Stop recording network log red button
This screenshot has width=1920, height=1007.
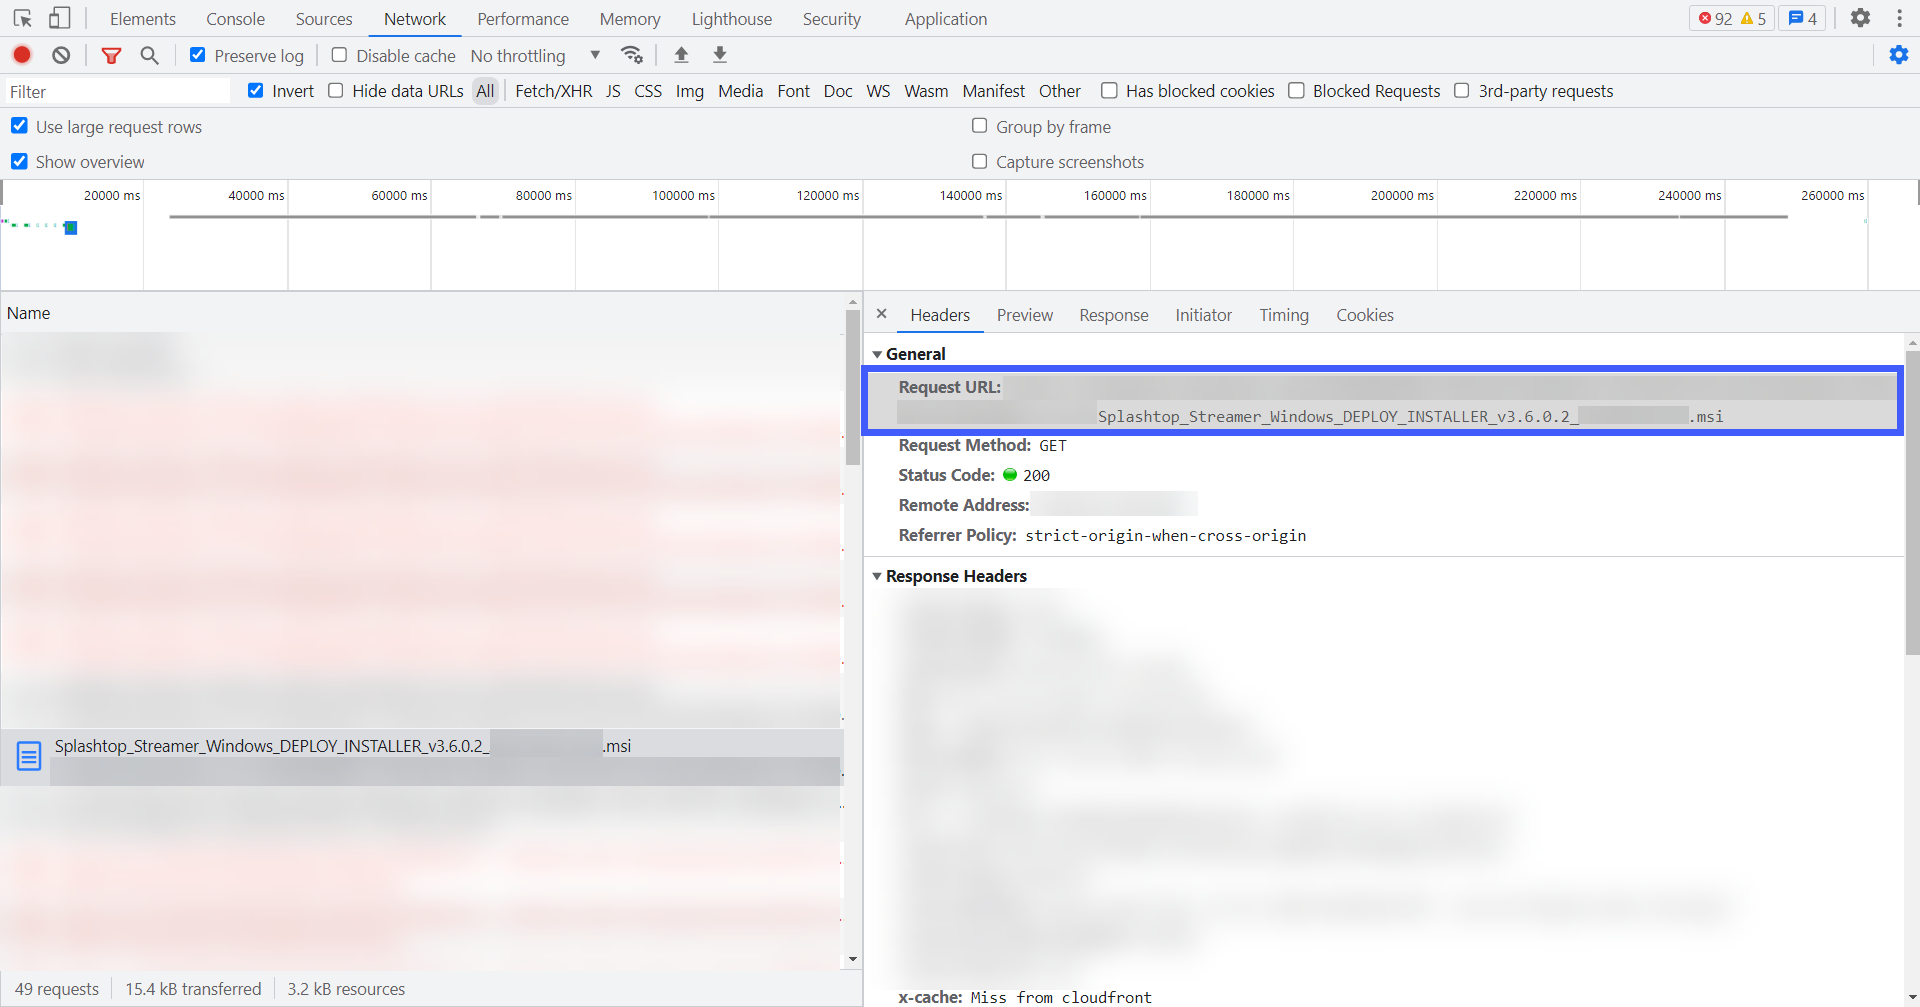(x=22, y=55)
